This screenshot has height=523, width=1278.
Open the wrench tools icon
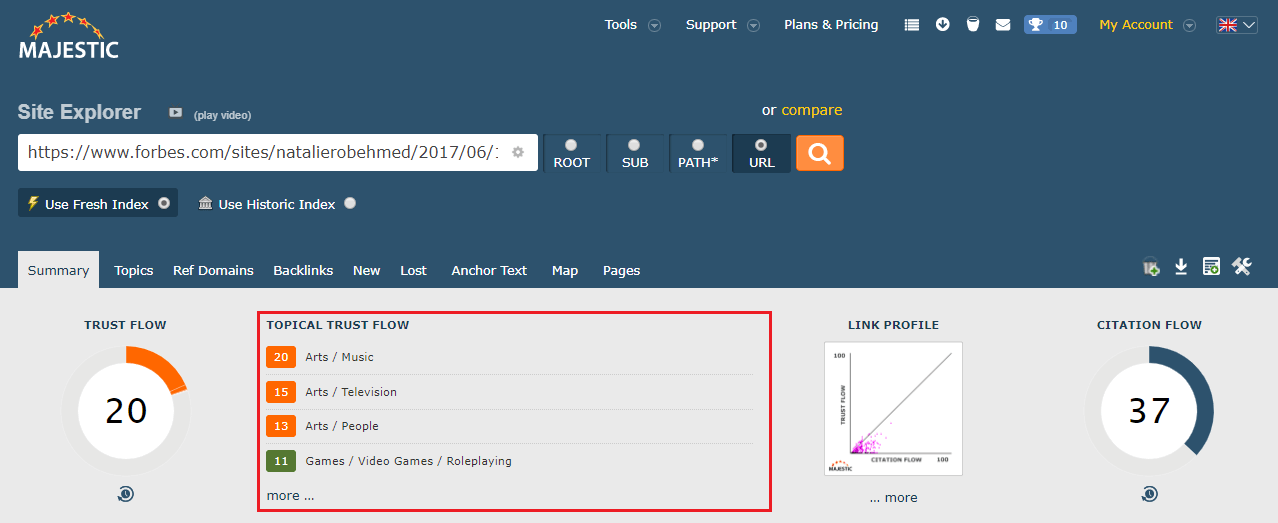tap(1242, 266)
